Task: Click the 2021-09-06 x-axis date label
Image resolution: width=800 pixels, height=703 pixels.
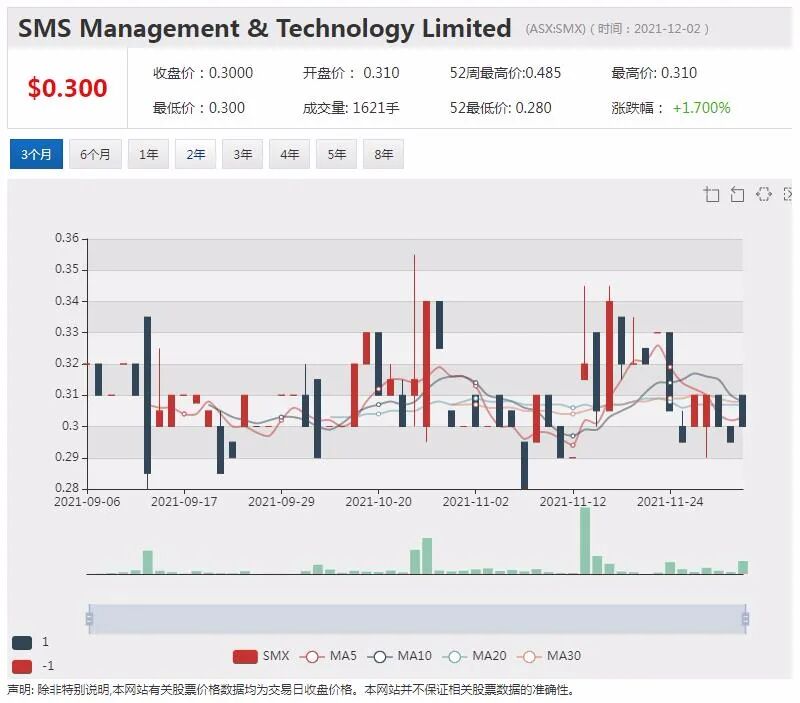Action: tap(87, 502)
